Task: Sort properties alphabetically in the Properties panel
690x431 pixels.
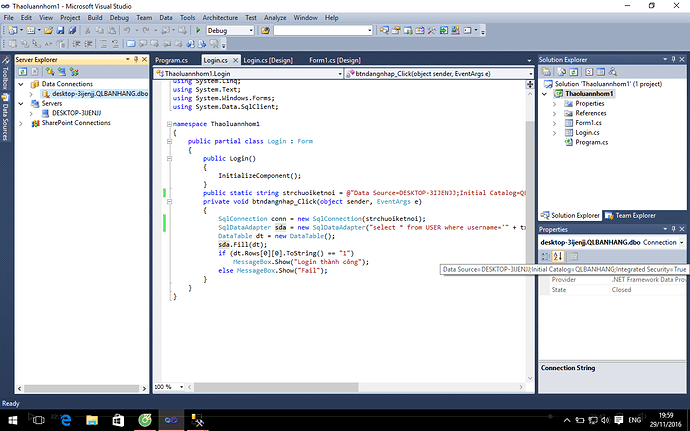Action: coord(558,257)
